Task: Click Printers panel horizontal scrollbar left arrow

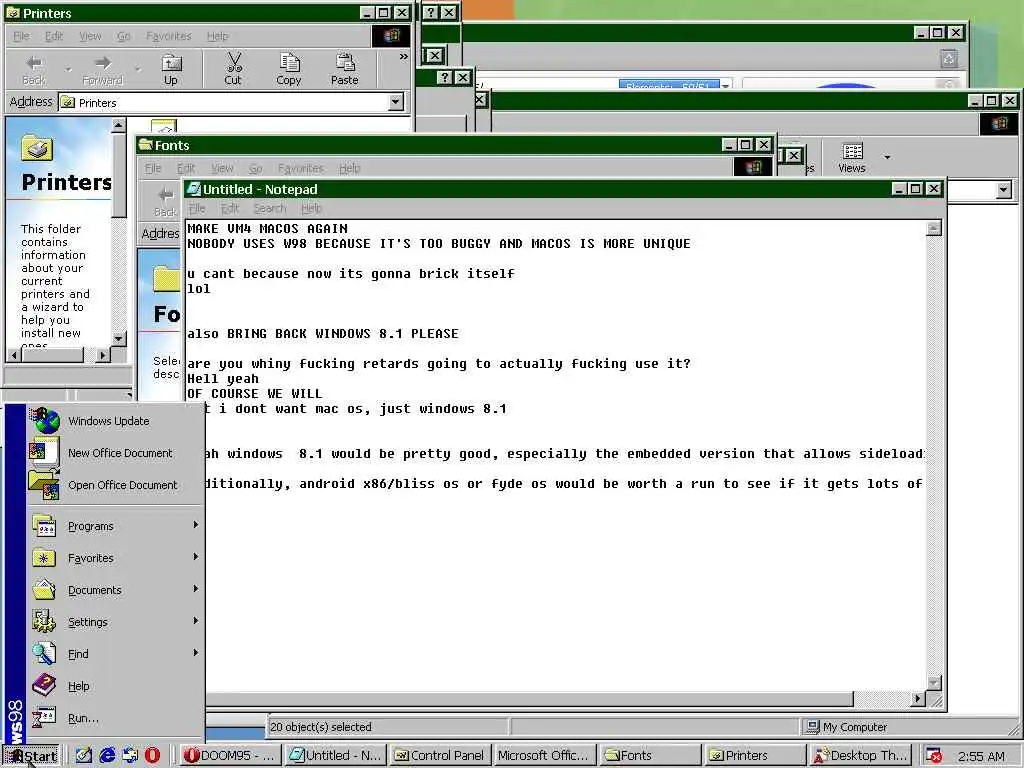Action: (14, 355)
